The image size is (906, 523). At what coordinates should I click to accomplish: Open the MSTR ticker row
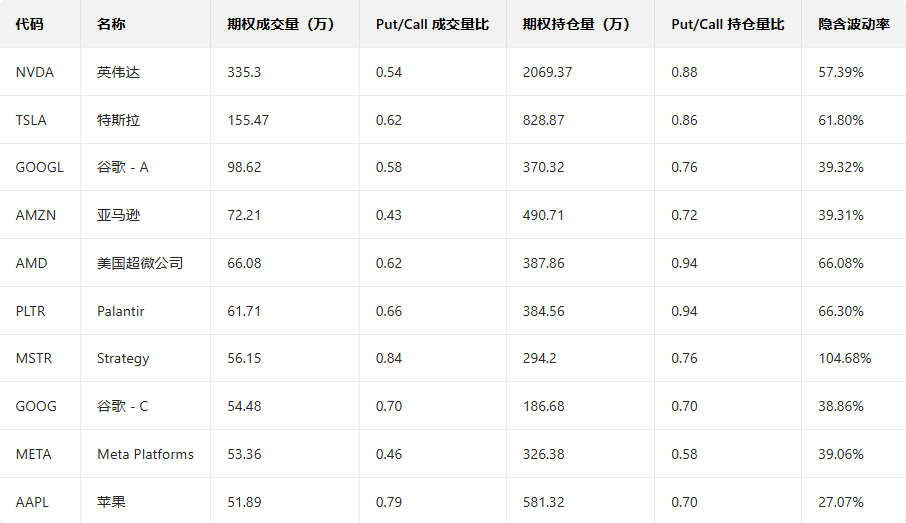pyautogui.click(x=34, y=358)
